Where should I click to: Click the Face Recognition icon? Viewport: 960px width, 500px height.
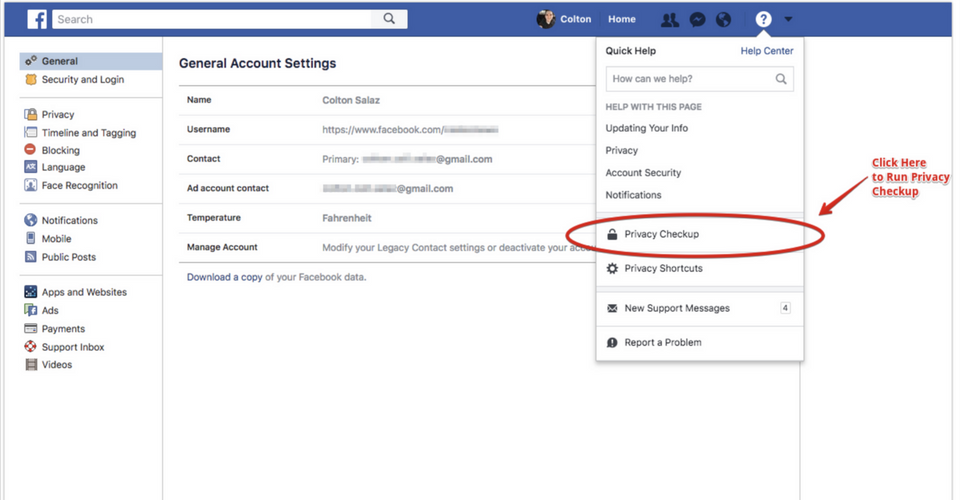point(31,185)
